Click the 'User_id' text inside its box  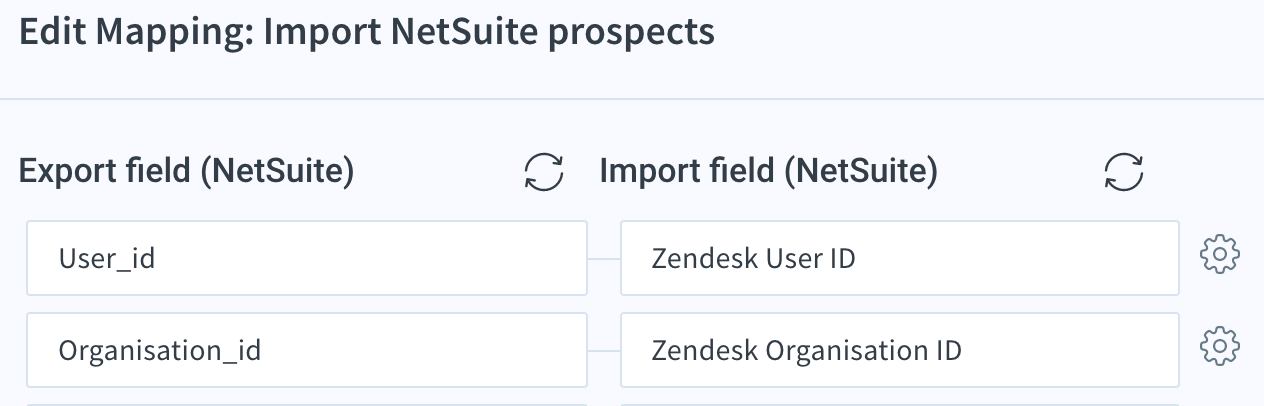[107, 260]
